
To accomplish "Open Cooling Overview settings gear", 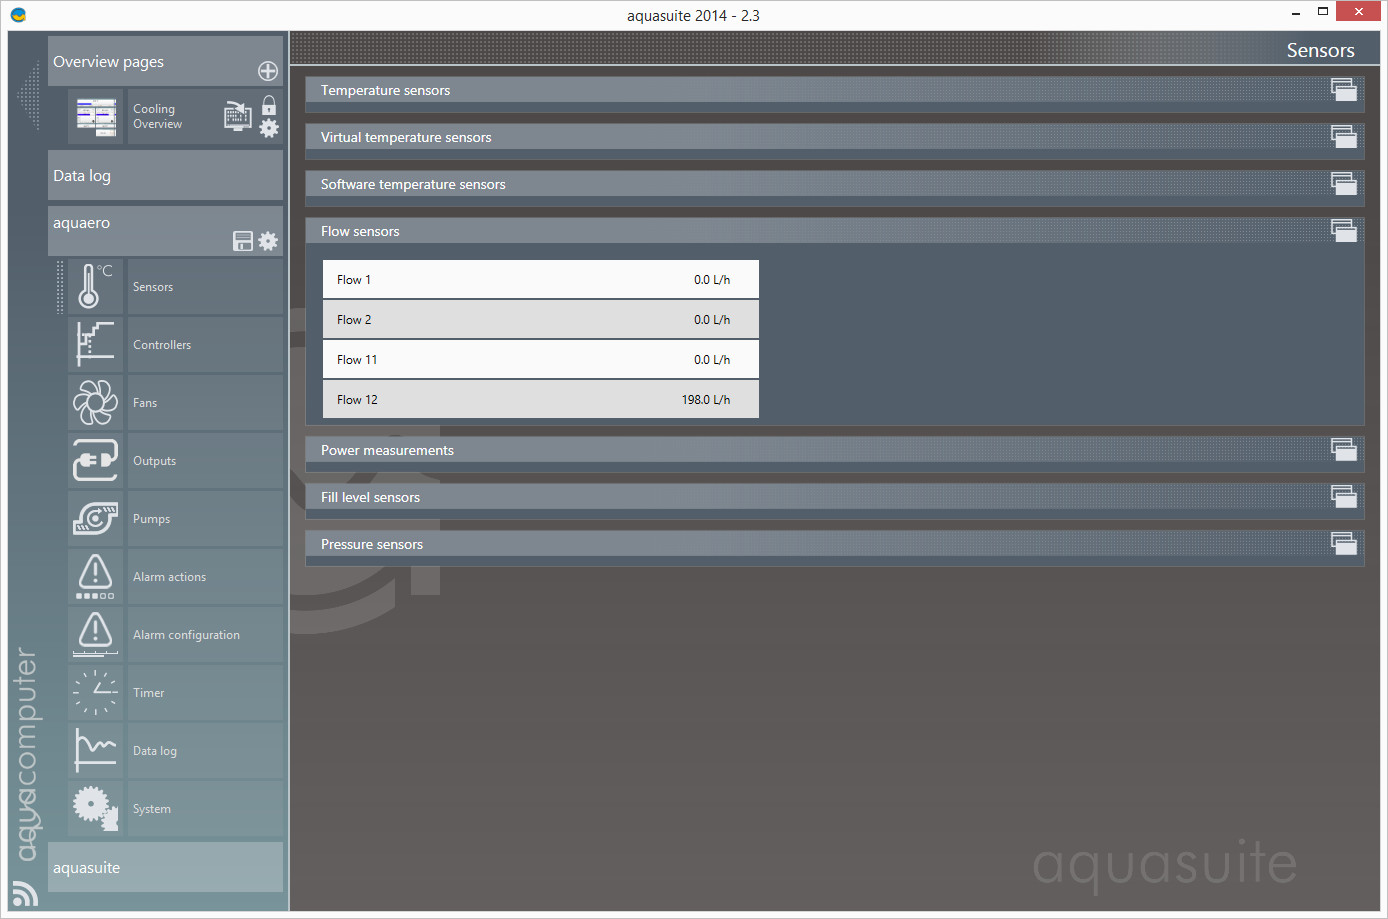I will 269,128.
